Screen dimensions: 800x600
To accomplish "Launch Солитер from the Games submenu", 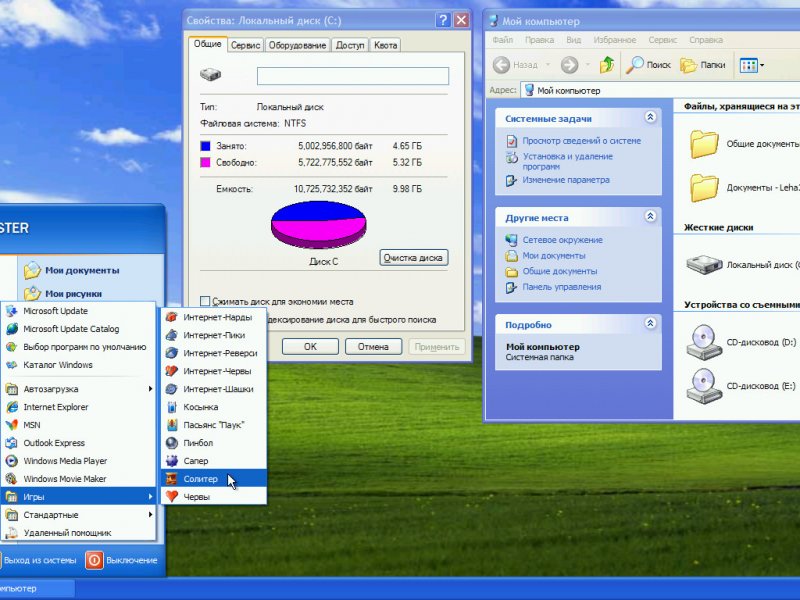I will (x=214, y=479).
